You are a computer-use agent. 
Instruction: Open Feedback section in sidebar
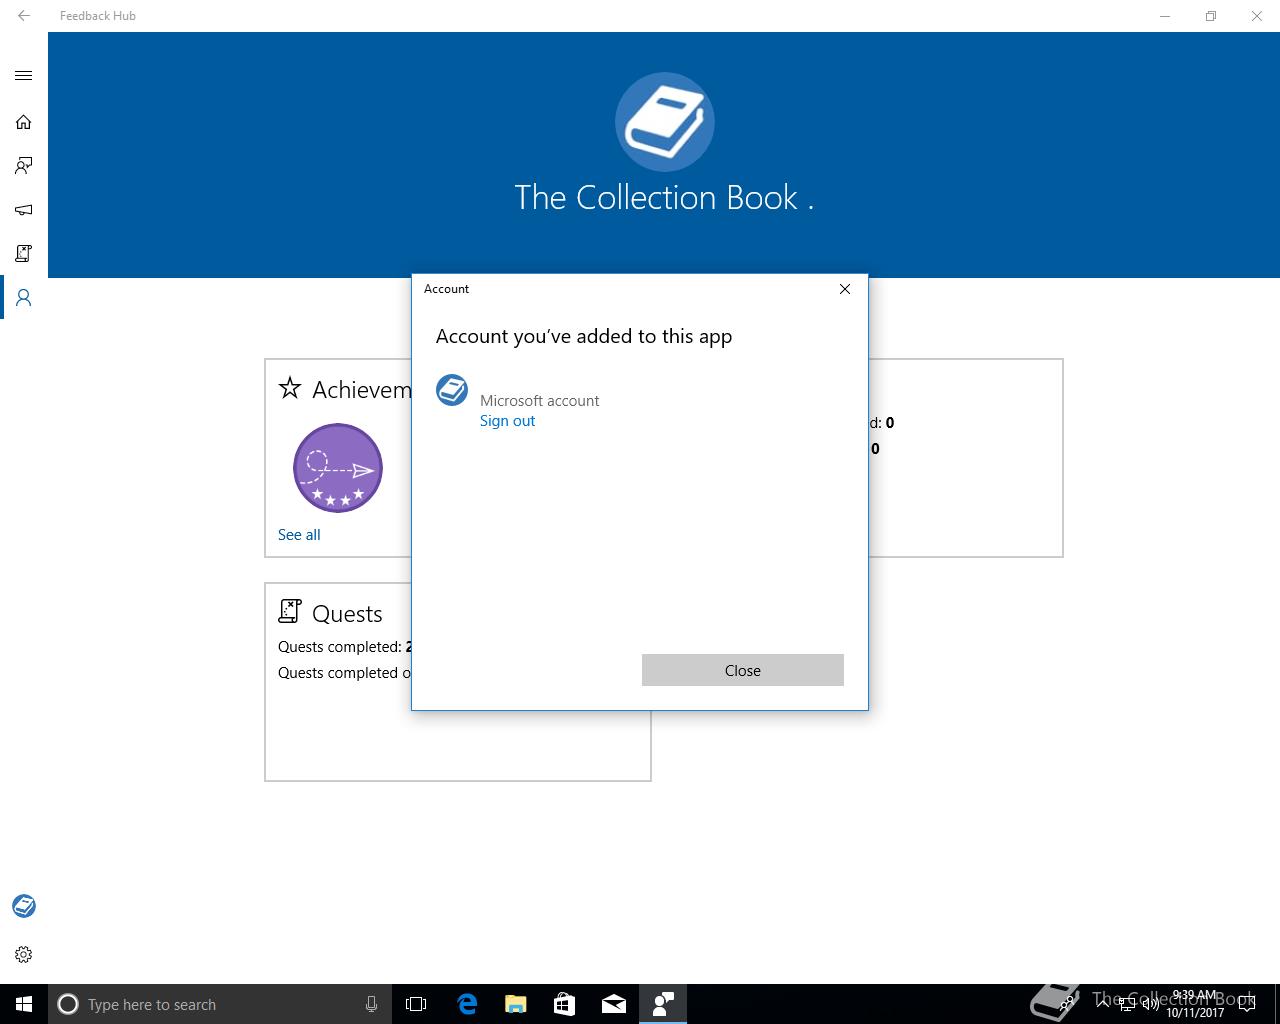click(x=24, y=166)
